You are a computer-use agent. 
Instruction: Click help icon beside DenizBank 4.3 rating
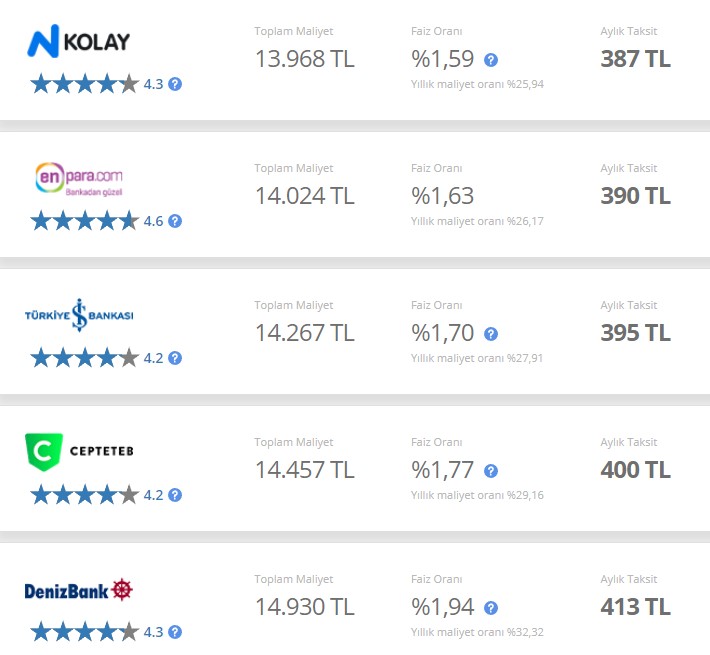[x=175, y=632]
